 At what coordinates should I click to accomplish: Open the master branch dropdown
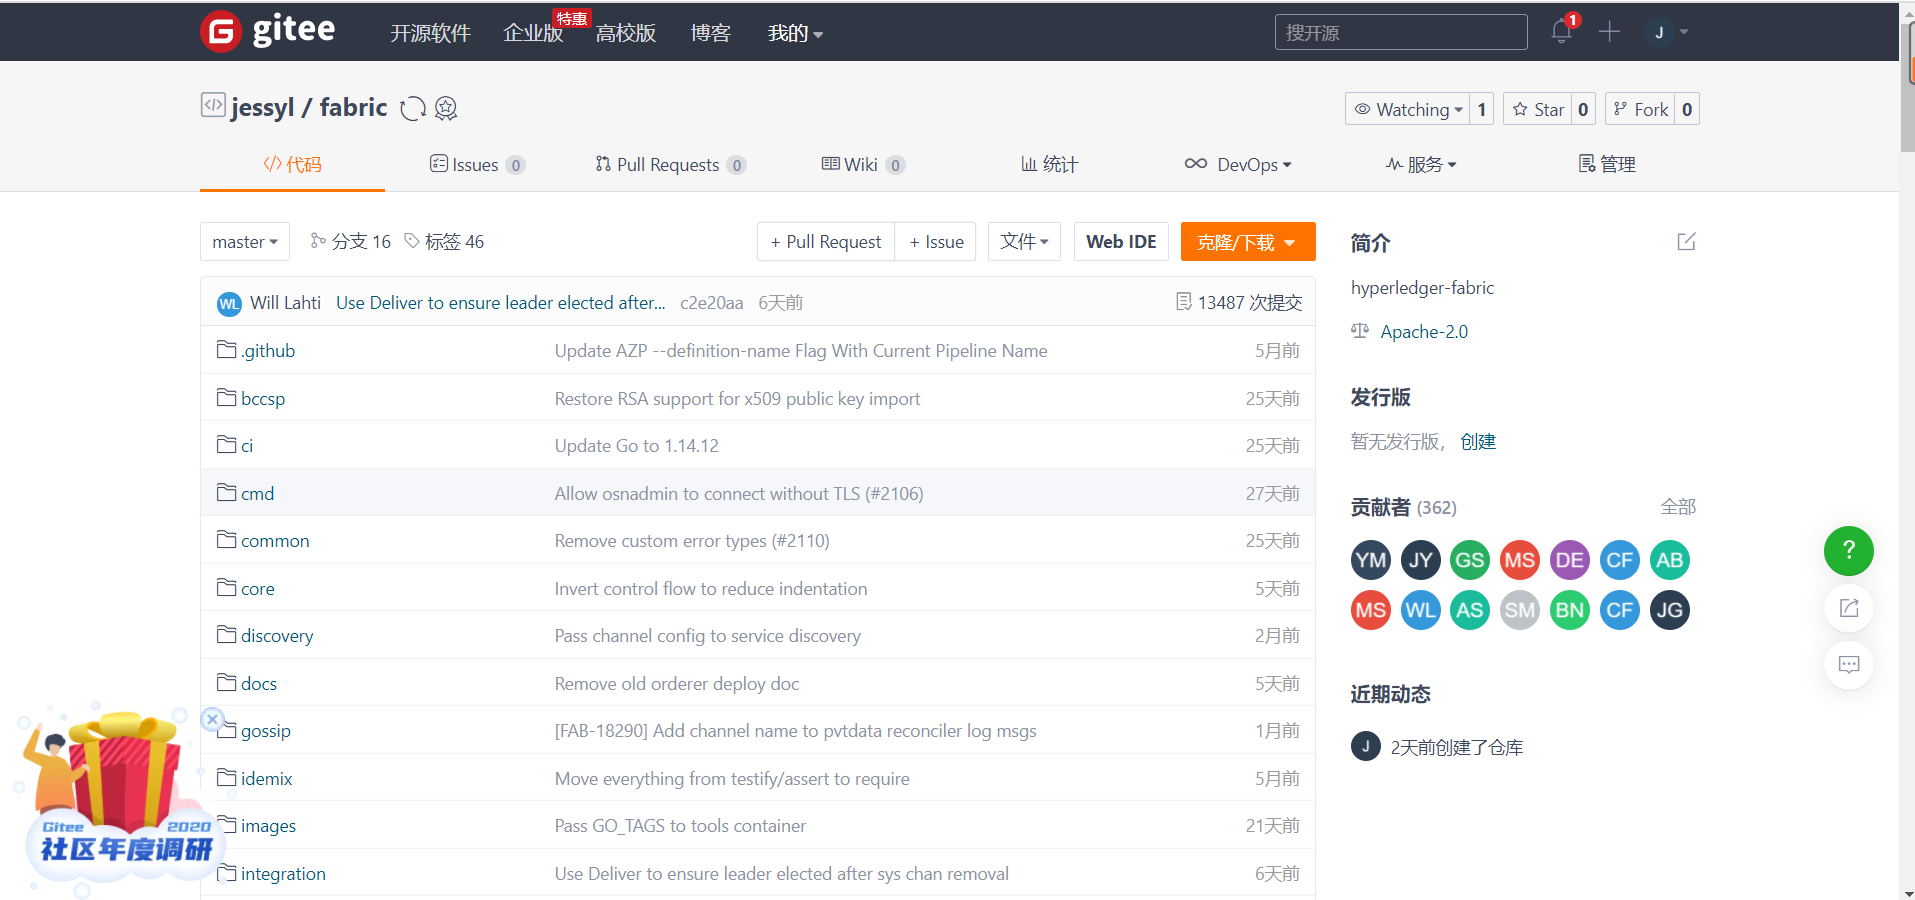tap(245, 242)
